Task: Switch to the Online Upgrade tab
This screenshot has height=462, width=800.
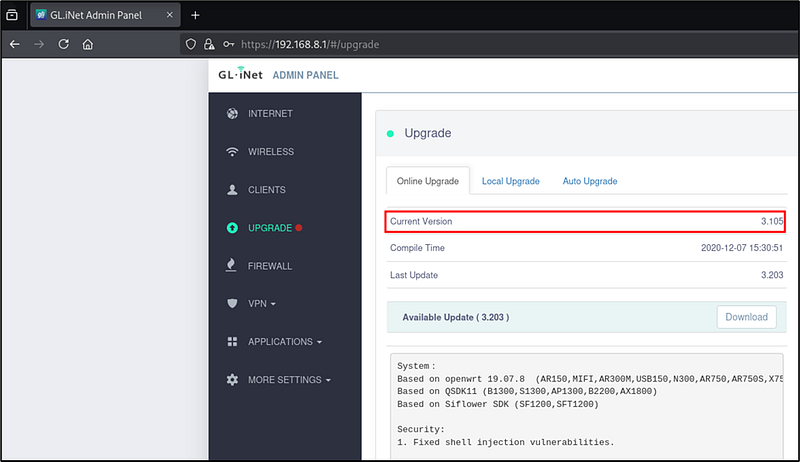Action: [x=428, y=181]
